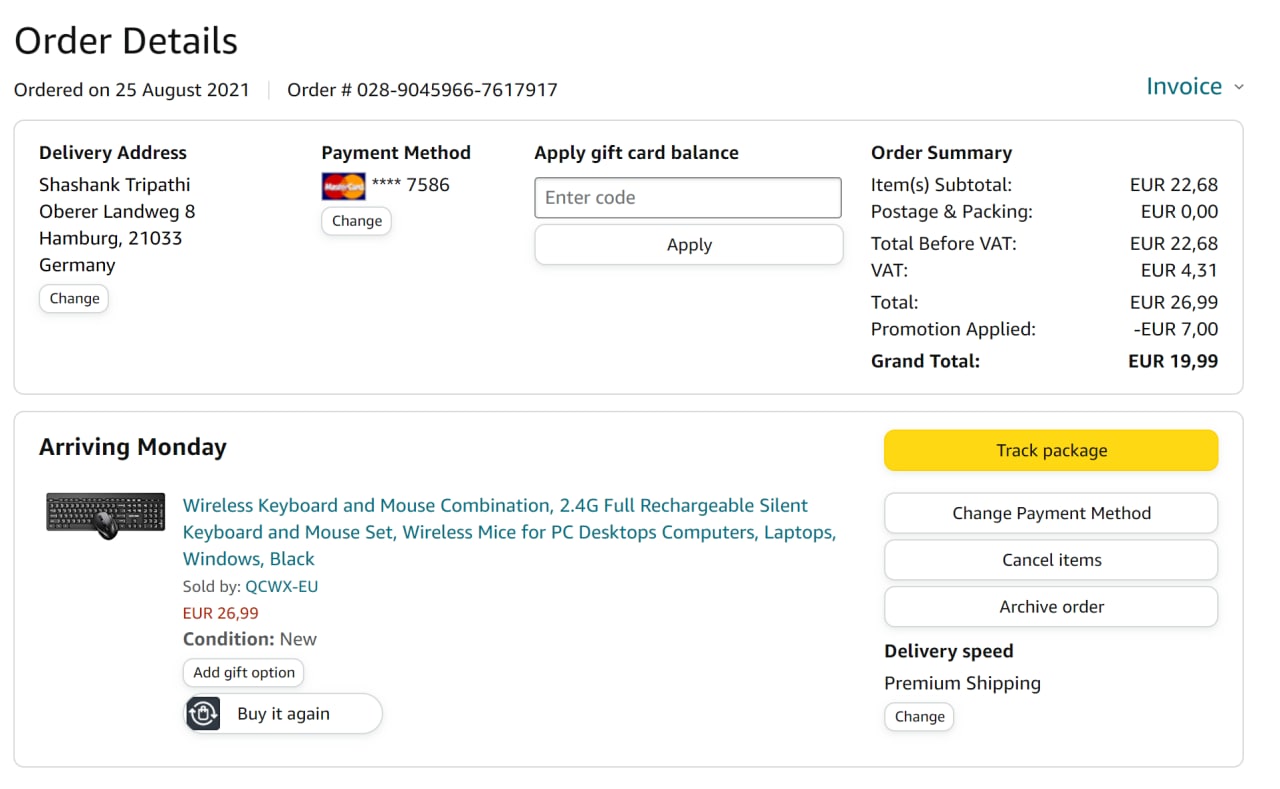Screen dimensions: 1280x789
Task: Open Change Payment Method
Action: point(1051,514)
